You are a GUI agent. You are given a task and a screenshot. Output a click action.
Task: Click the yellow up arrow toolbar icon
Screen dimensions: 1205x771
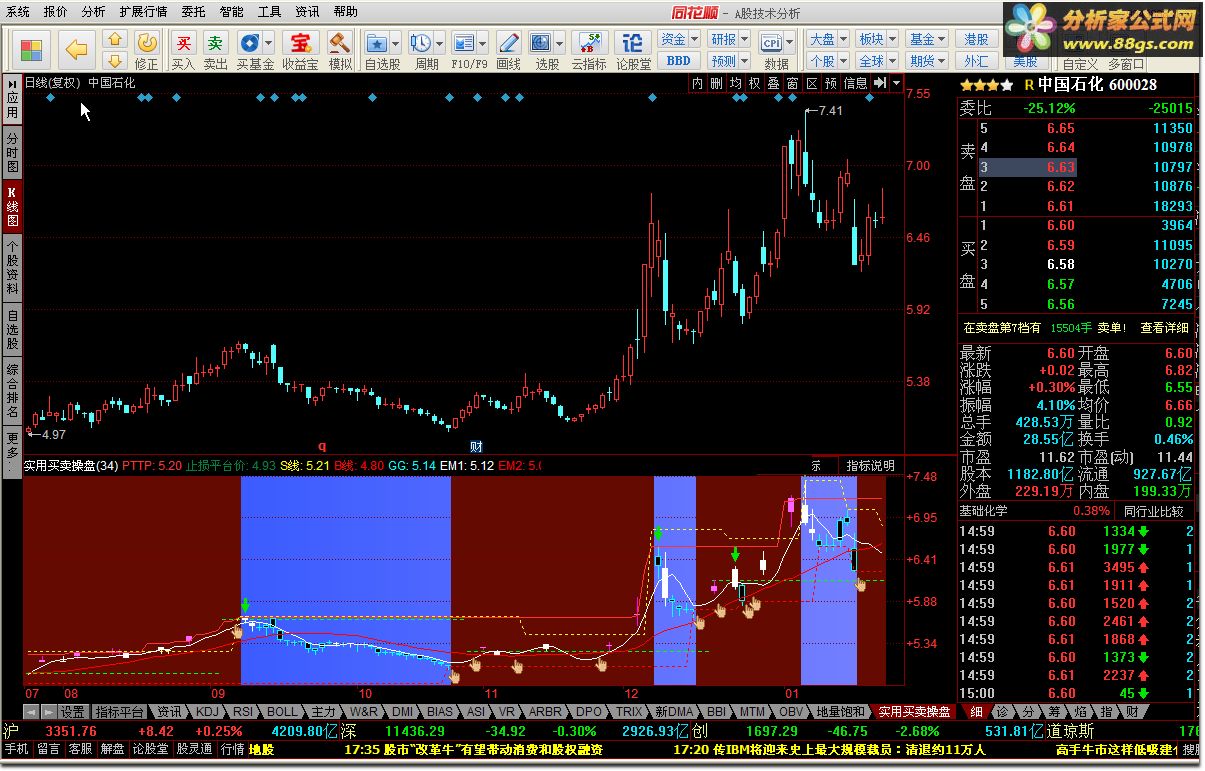(x=115, y=40)
